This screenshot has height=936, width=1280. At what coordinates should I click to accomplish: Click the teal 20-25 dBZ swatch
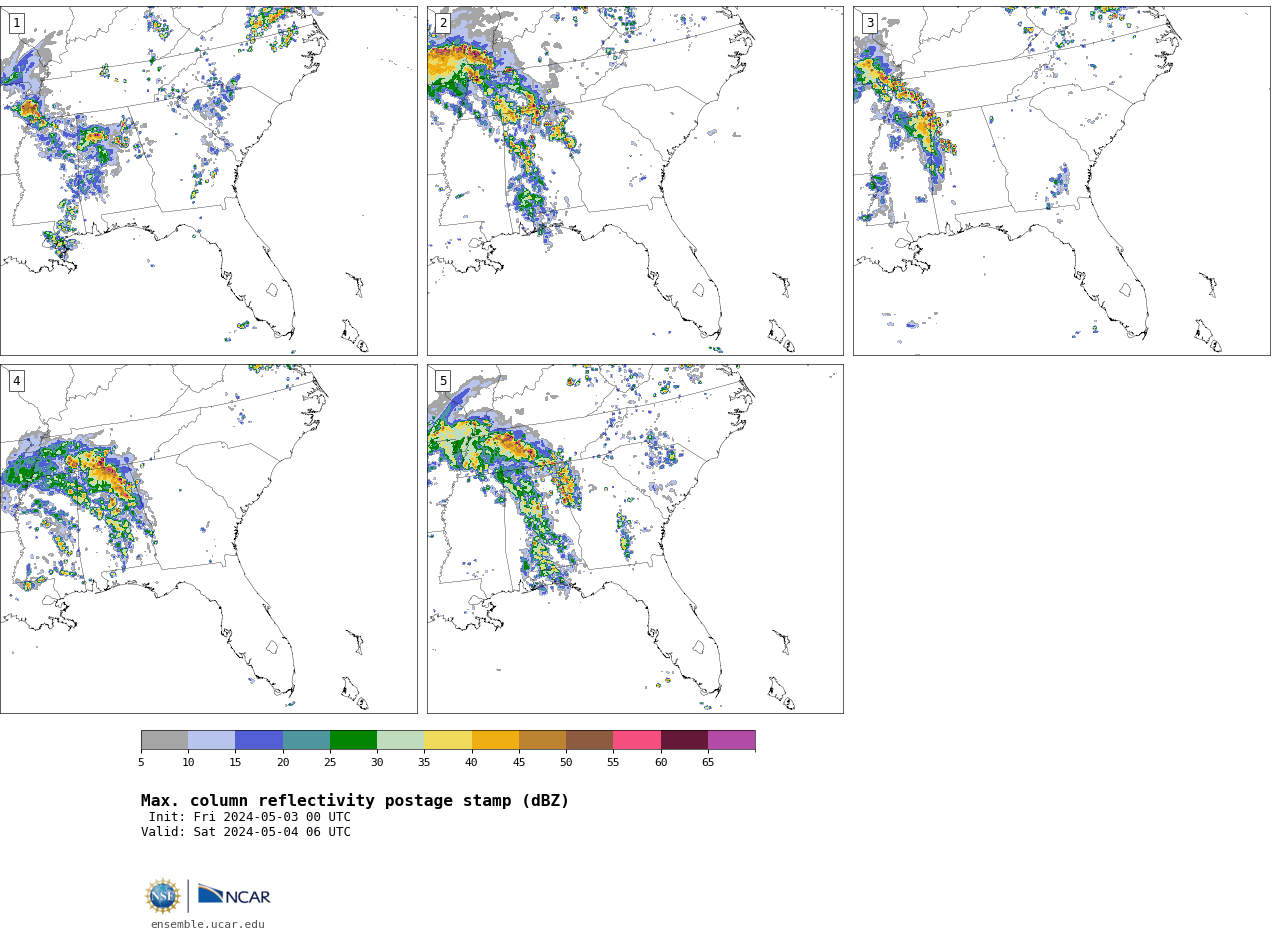click(x=306, y=740)
